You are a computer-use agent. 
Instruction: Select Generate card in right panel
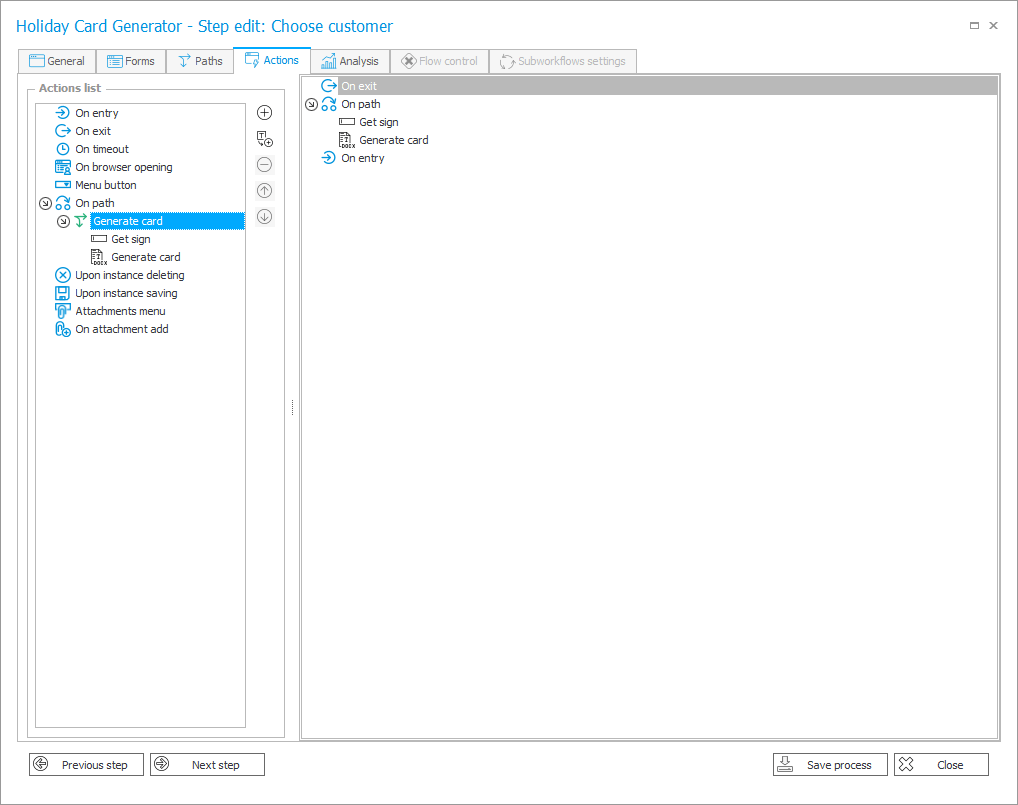(393, 140)
